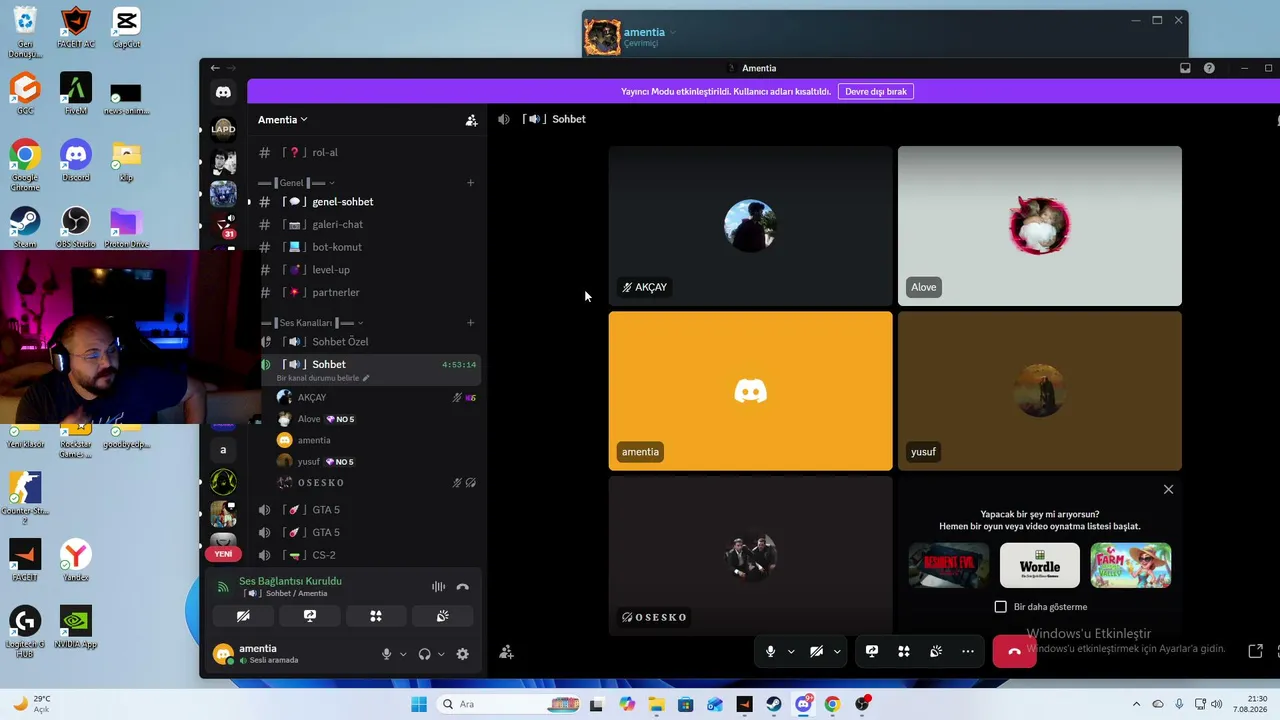1280x720 pixels.
Task: Share screen from the call control bar
Action: tap(872, 652)
